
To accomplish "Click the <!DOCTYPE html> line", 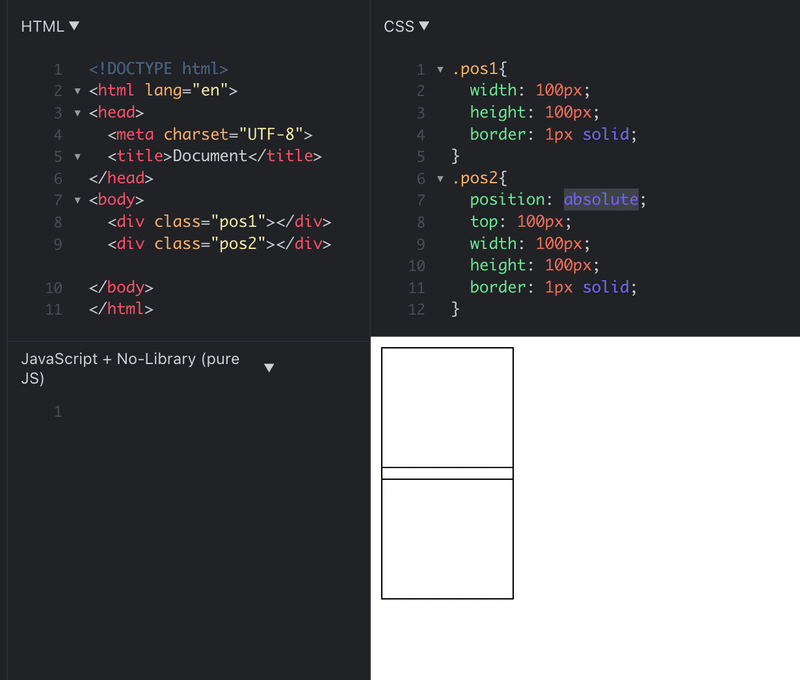I will [x=158, y=69].
